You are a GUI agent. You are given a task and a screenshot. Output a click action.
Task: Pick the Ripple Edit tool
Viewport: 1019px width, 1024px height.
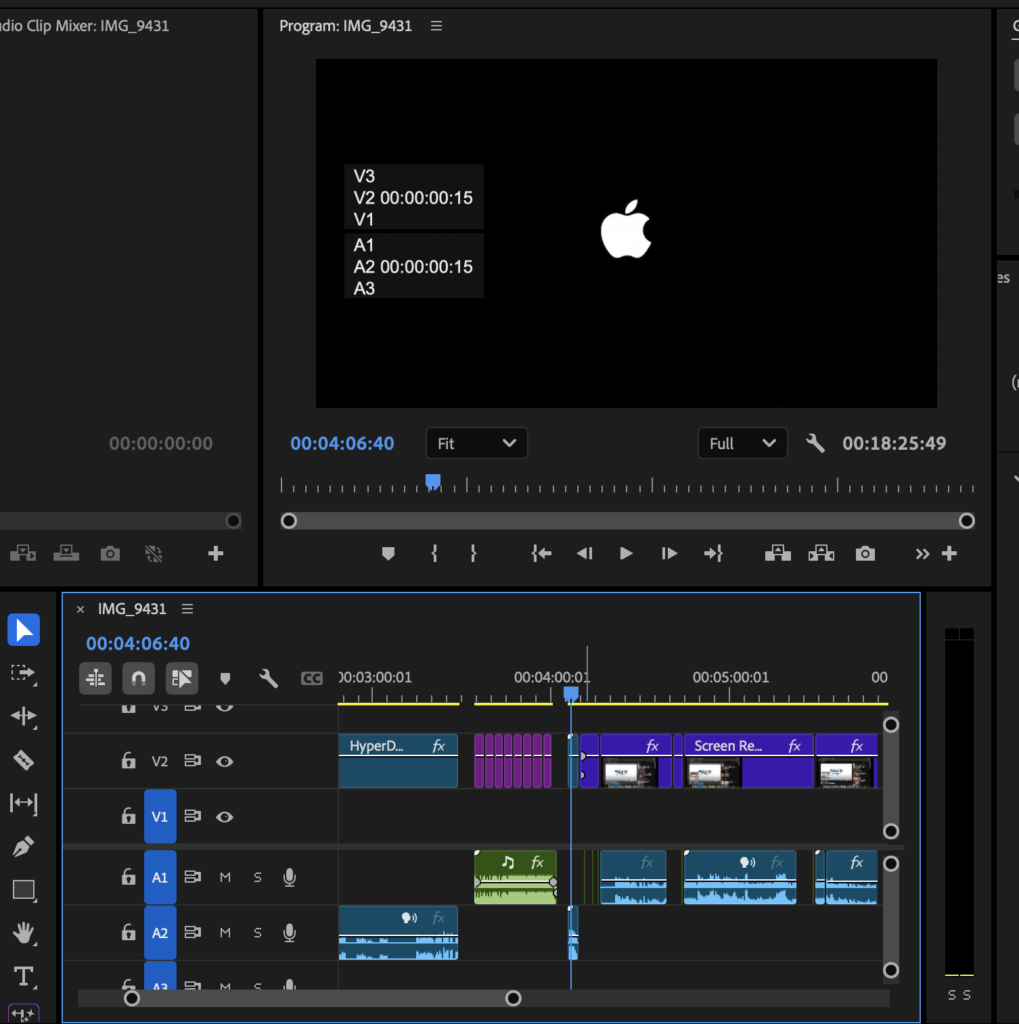coord(24,716)
